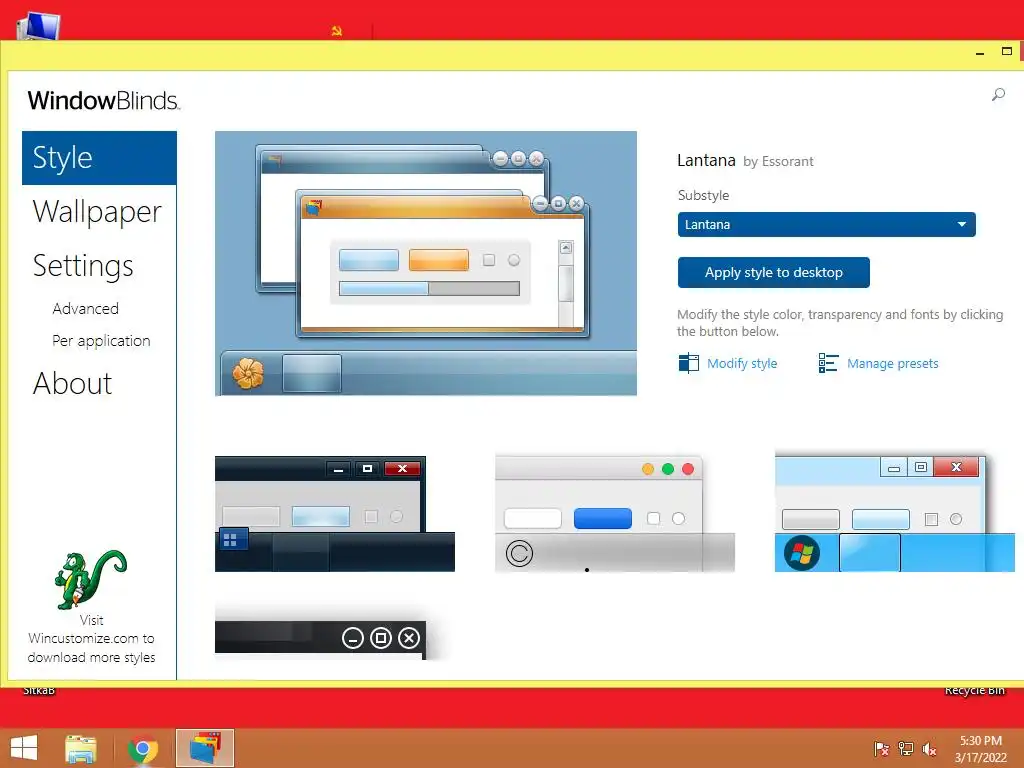Click the WindowBlinds taskbar icon
Screen dimensions: 1024x768
pos(205,748)
